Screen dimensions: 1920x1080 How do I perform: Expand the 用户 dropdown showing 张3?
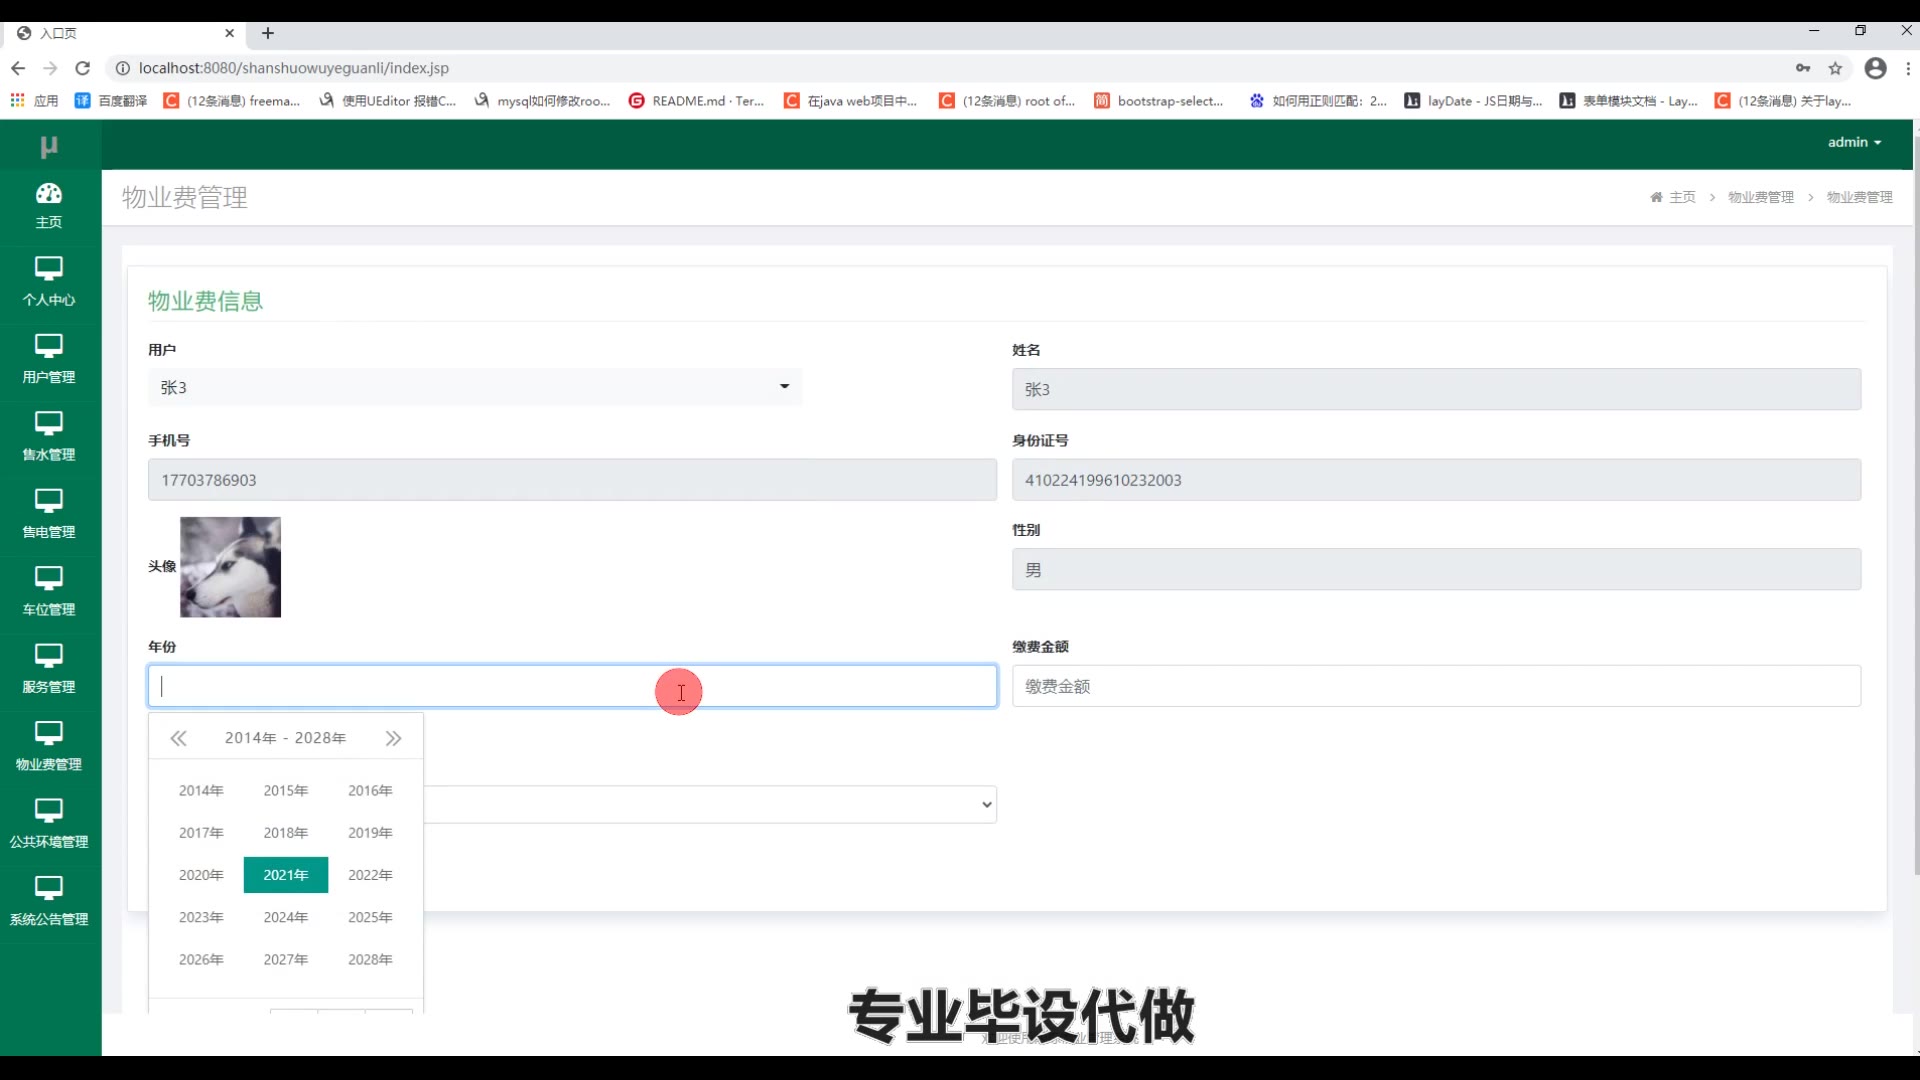click(x=475, y=387)
